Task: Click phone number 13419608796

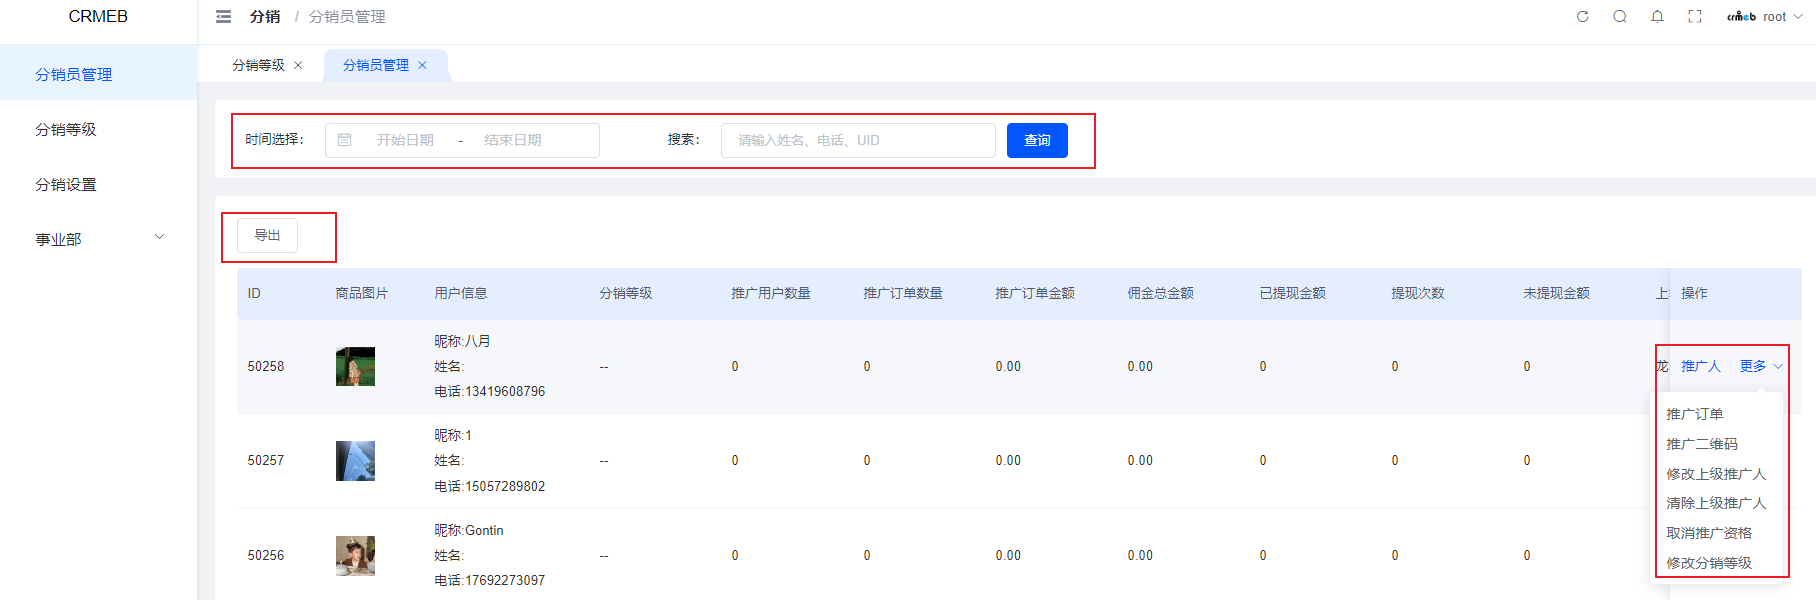Action: point(505,391)
